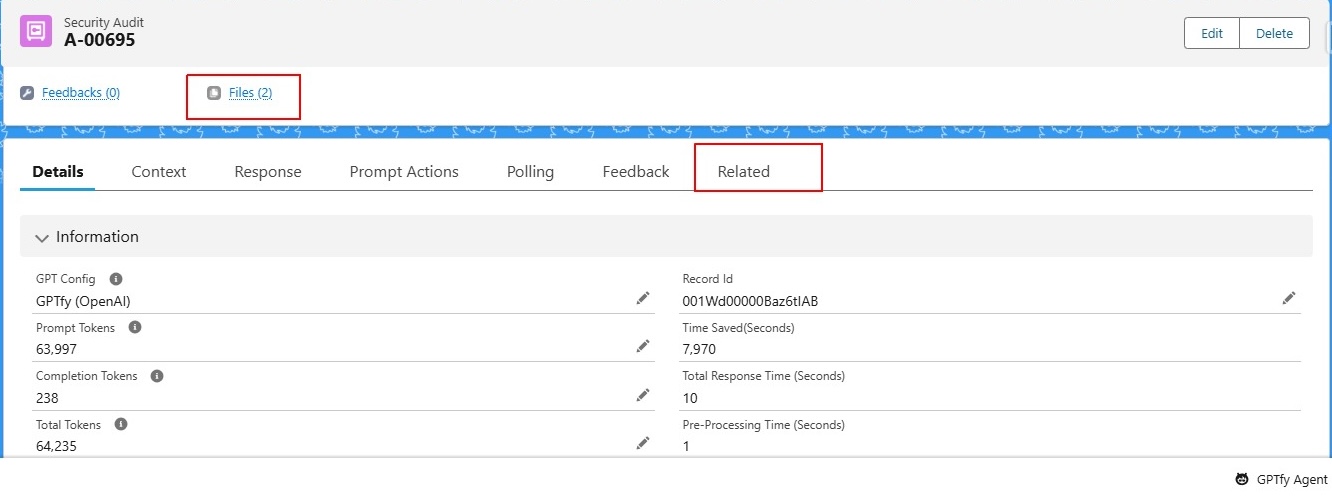Image resolution: width=1332 pixels, height=498 pixels.
Task: Open the Feedbacks (0) link
Action: point(81,93)
